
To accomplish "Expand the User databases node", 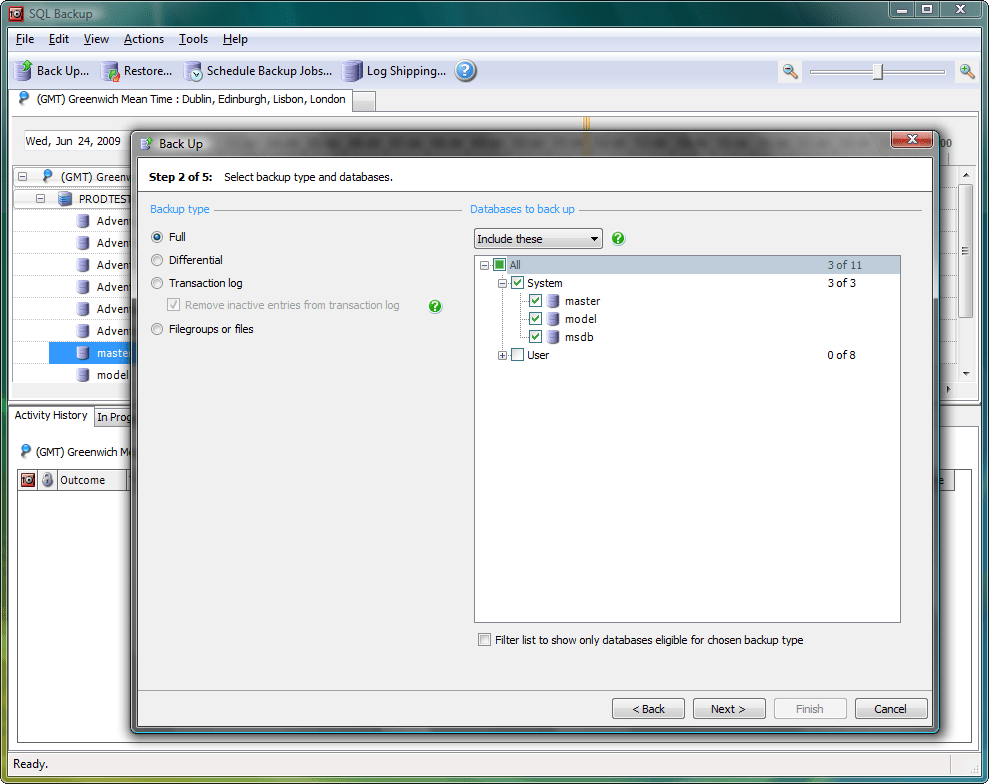I will pos(502,354).
